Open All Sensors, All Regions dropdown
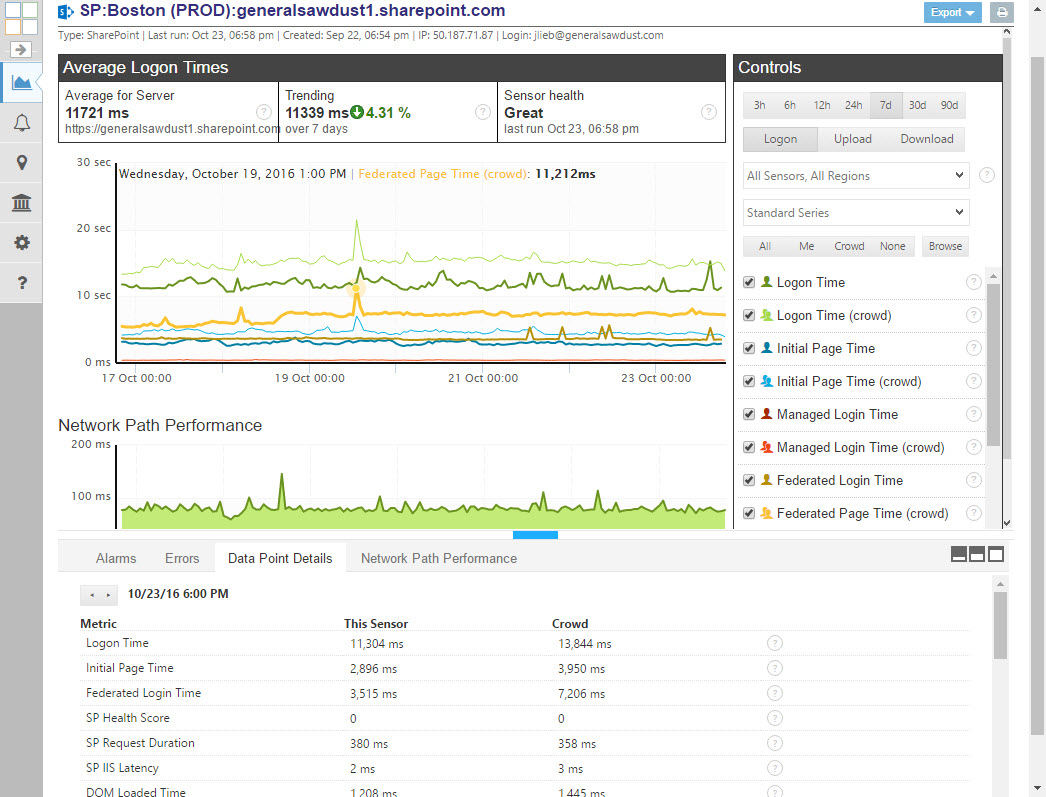This screenshot has height=797, width=1046. coord(856,175)
